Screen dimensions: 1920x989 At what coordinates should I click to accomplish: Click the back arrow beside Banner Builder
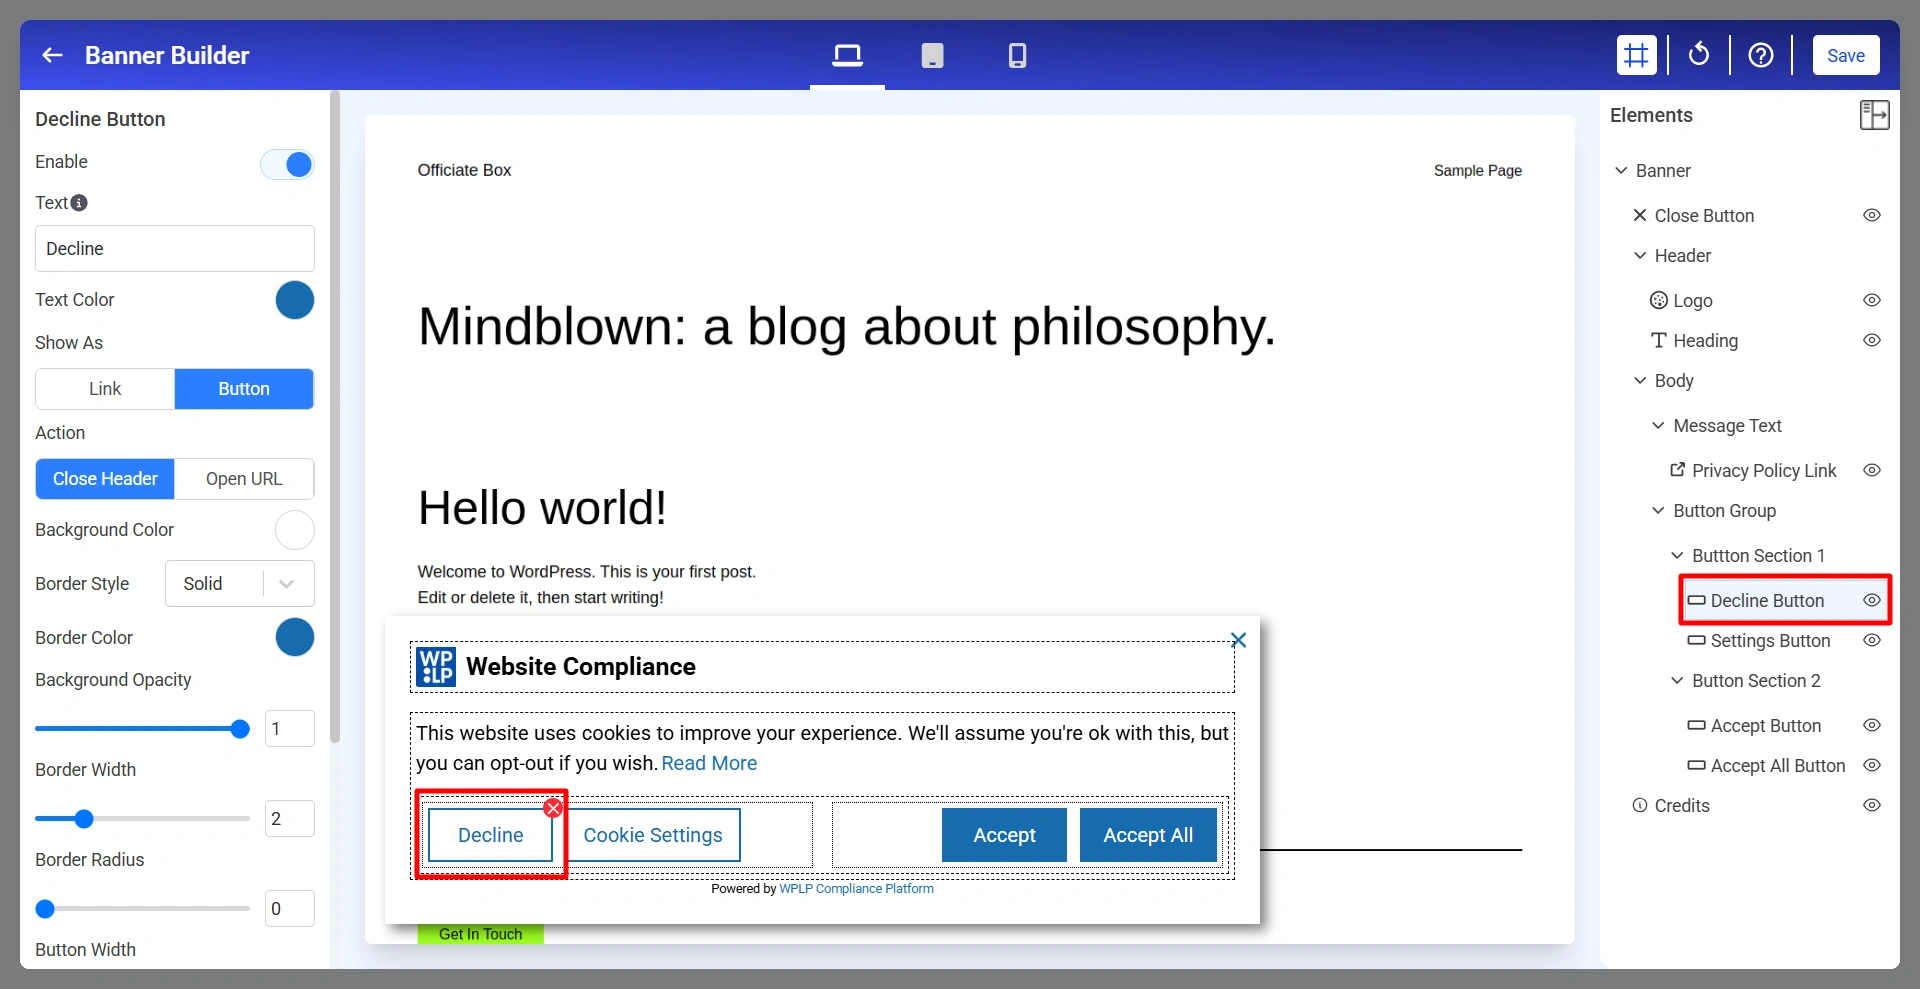[53, 55]
